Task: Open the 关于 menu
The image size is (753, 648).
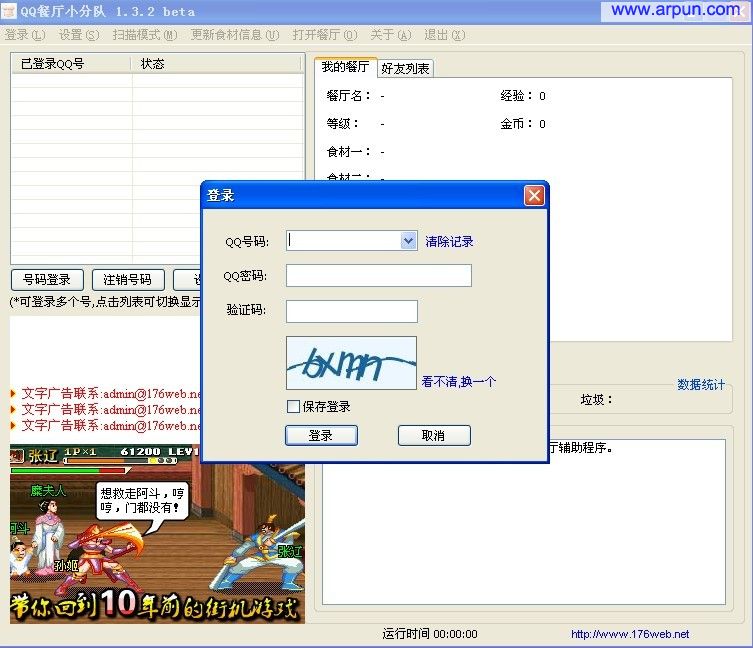Action: [x=391, y=35]
